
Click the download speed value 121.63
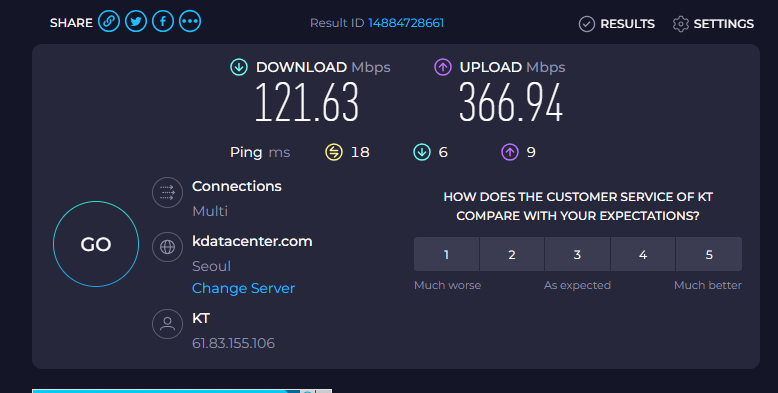(307, 102)
